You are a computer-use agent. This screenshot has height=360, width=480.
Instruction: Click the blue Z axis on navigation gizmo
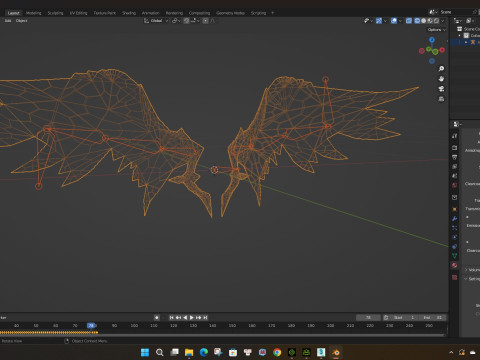[432, 40]
